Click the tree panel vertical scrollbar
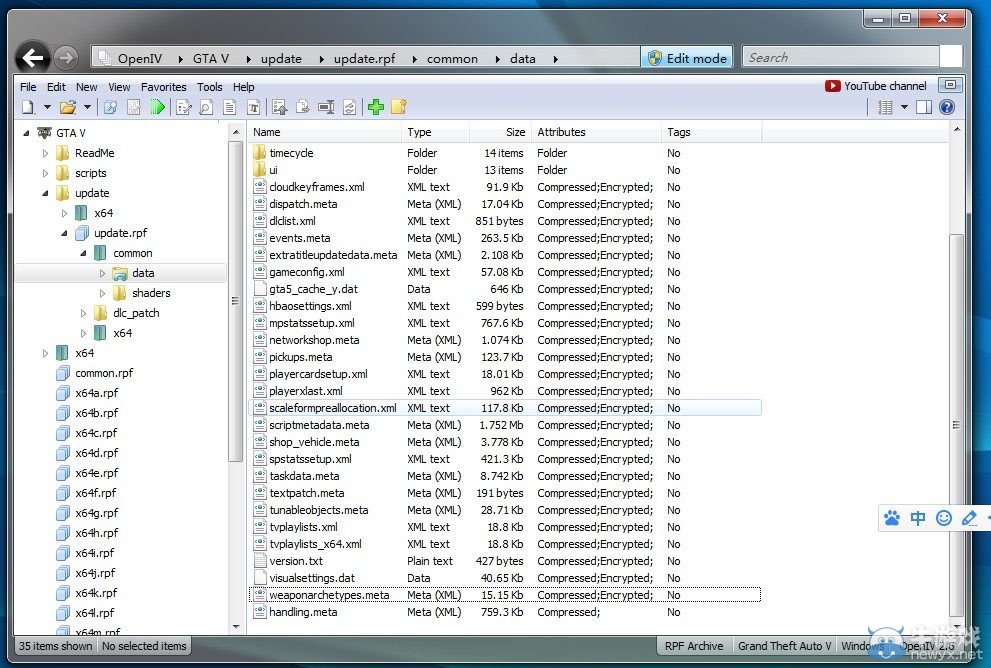This screenshot has width=991, height=668. 235,301
